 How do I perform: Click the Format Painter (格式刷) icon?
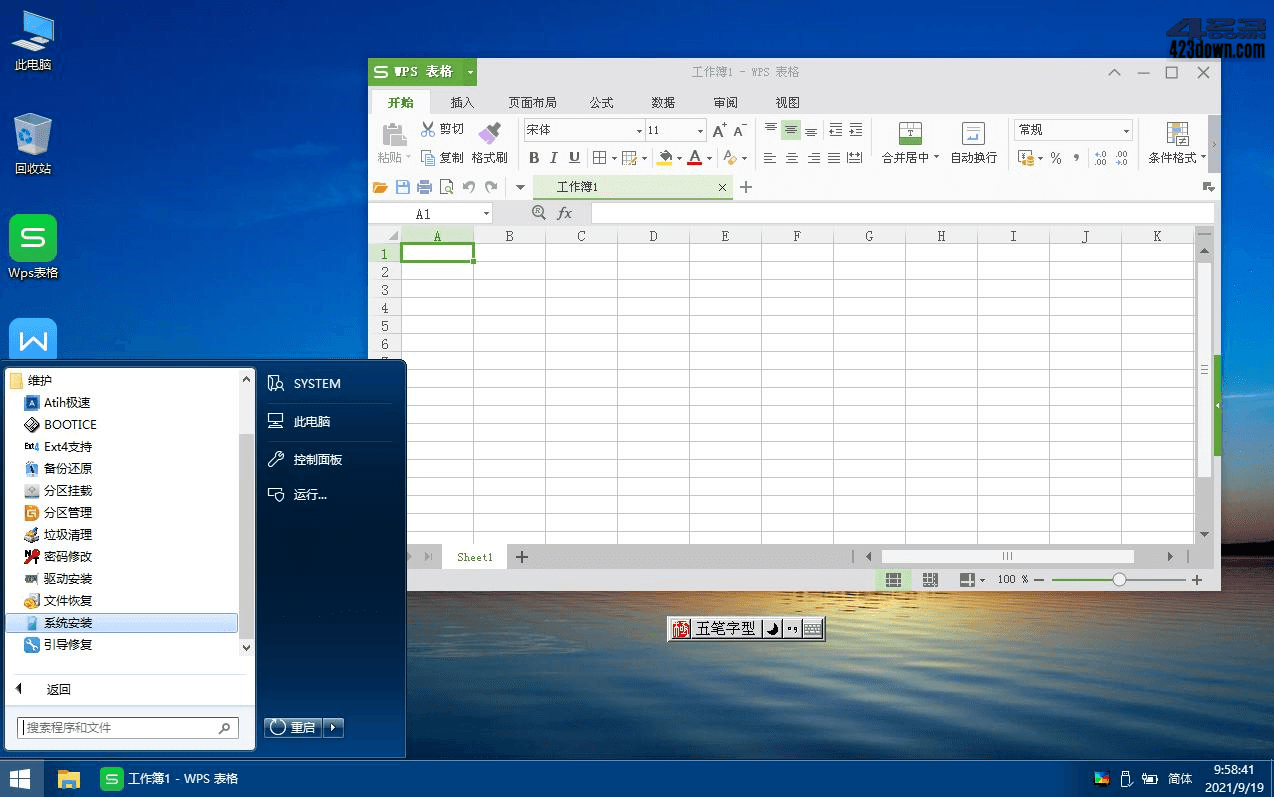tap(489, 133)
